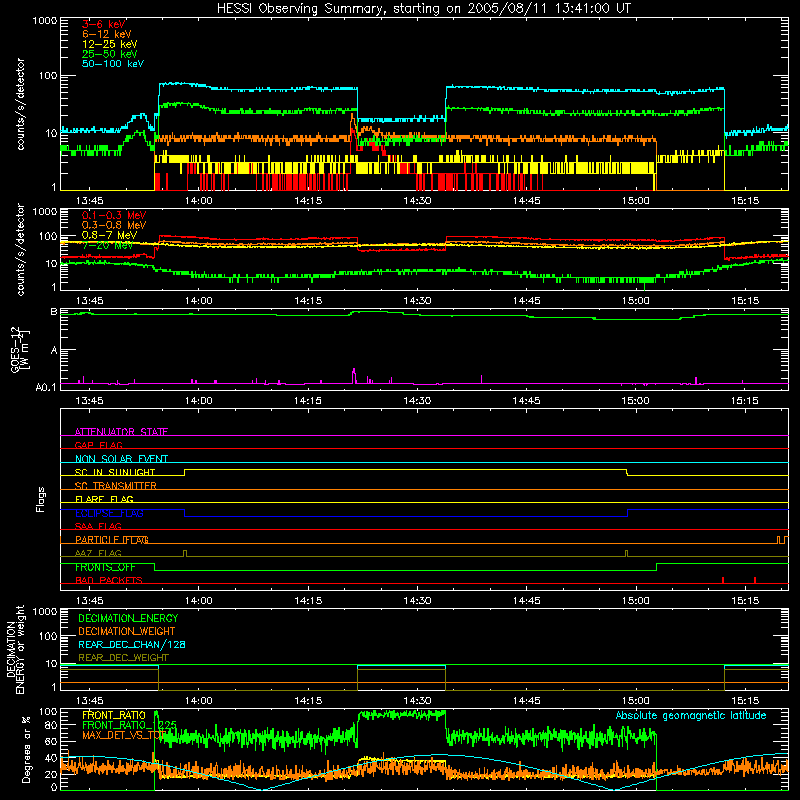Click the 0.8-7 MeV legend label
The width and height of the screenshot is (800, 800).
tap(110, 236)
